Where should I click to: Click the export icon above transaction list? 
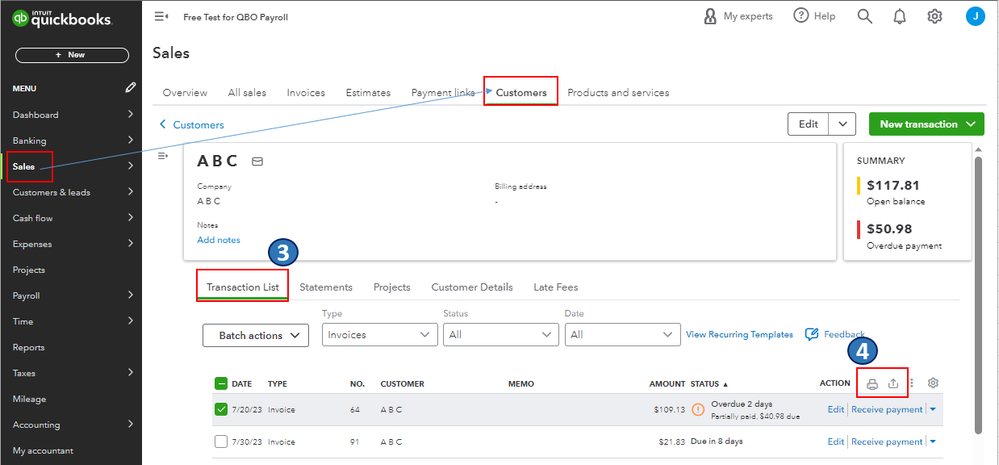(894, 384)
